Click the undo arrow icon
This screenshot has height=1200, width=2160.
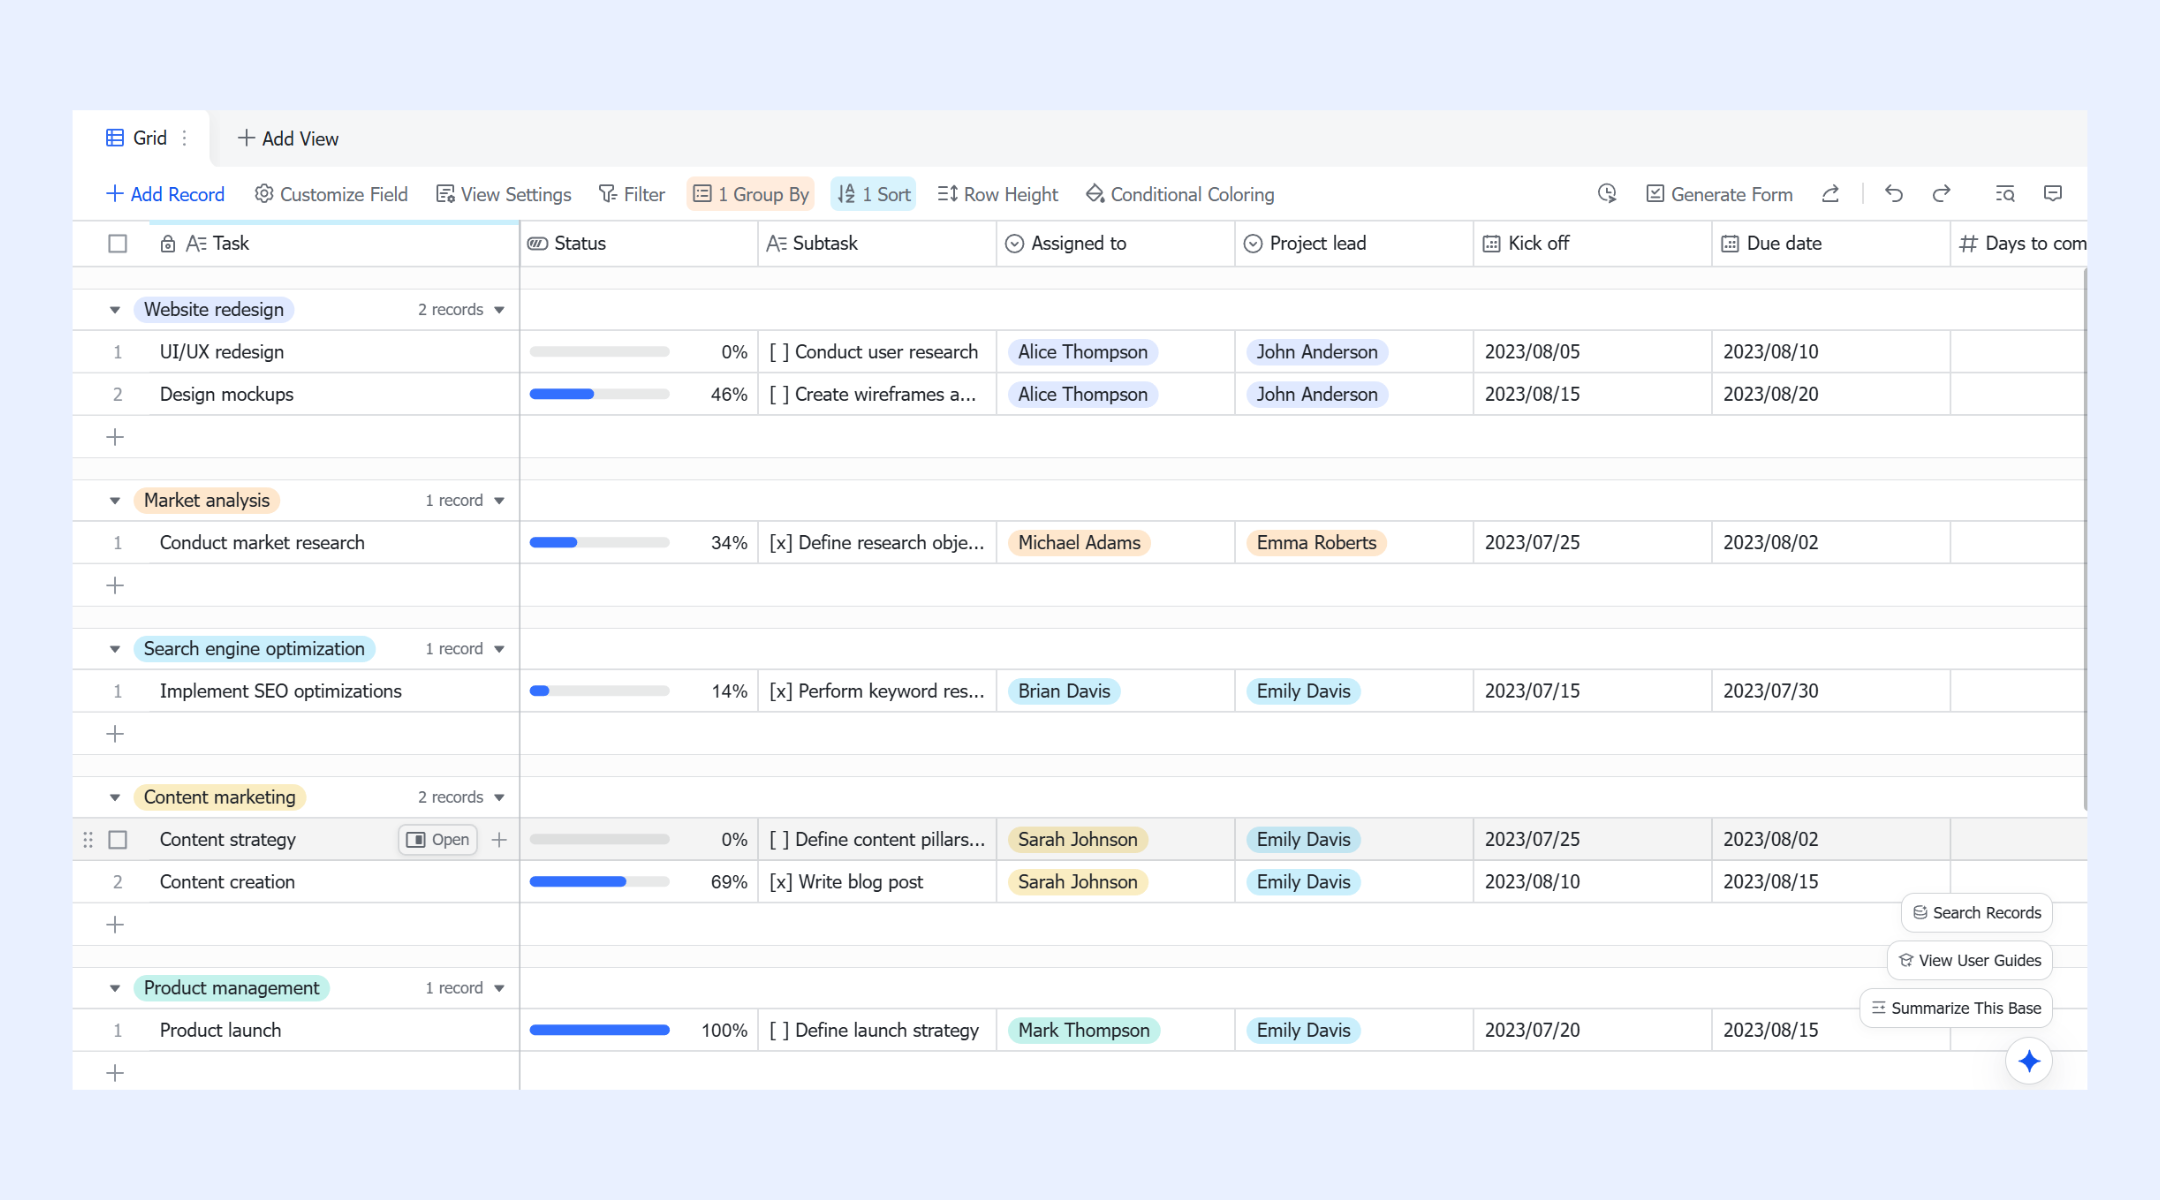tap(1893, 194)
